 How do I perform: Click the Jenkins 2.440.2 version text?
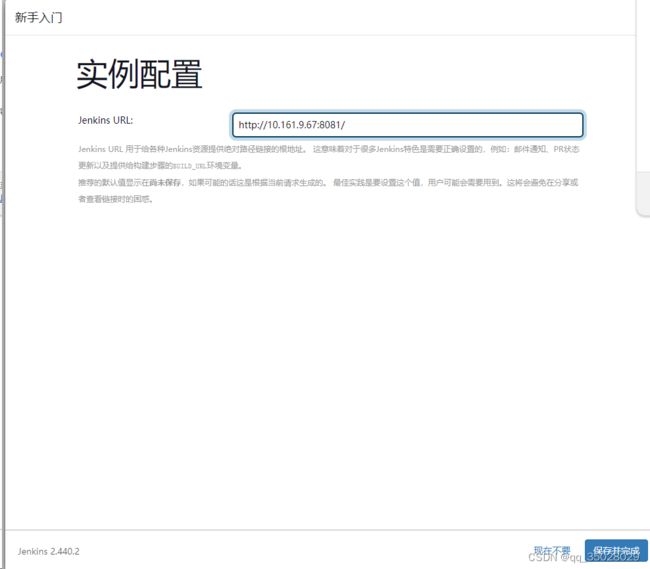coord(49,551)
